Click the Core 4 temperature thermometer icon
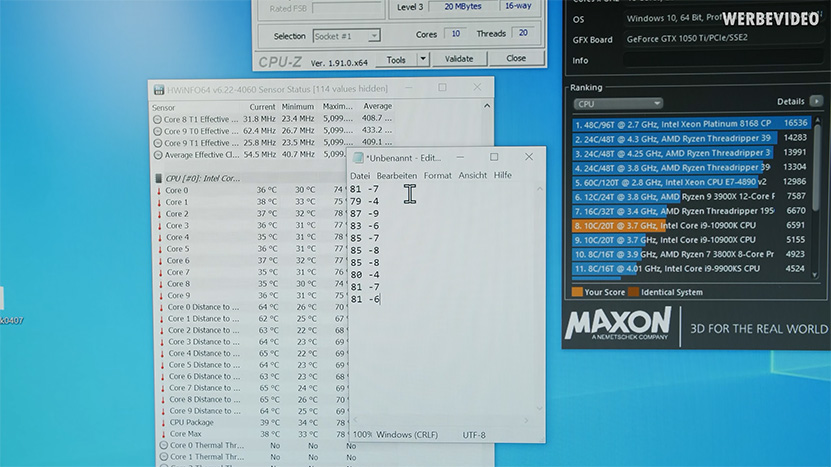The height and width of the screenshot is (467, 831). click(x=160, y=237)
